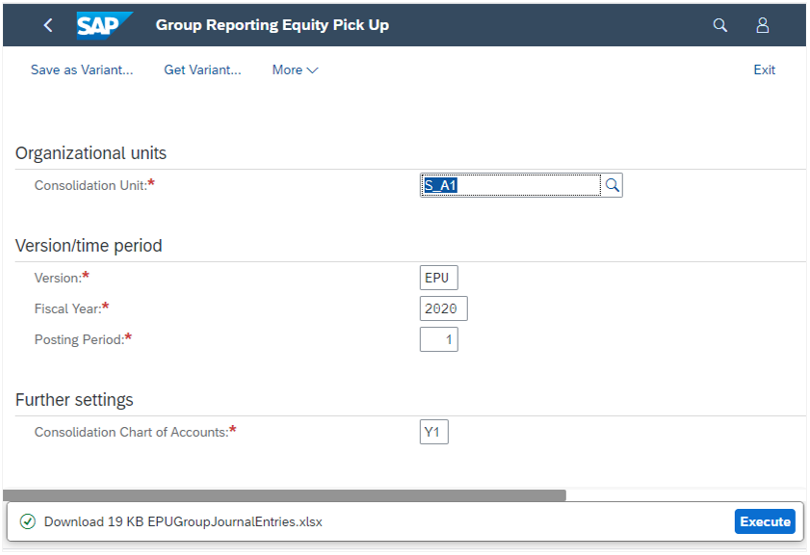Viewport: 810px width, 555px height.
Task: Click the Group Reporting Equity Pick Up title
Action: pyautogui.click(x=272, y=25)
